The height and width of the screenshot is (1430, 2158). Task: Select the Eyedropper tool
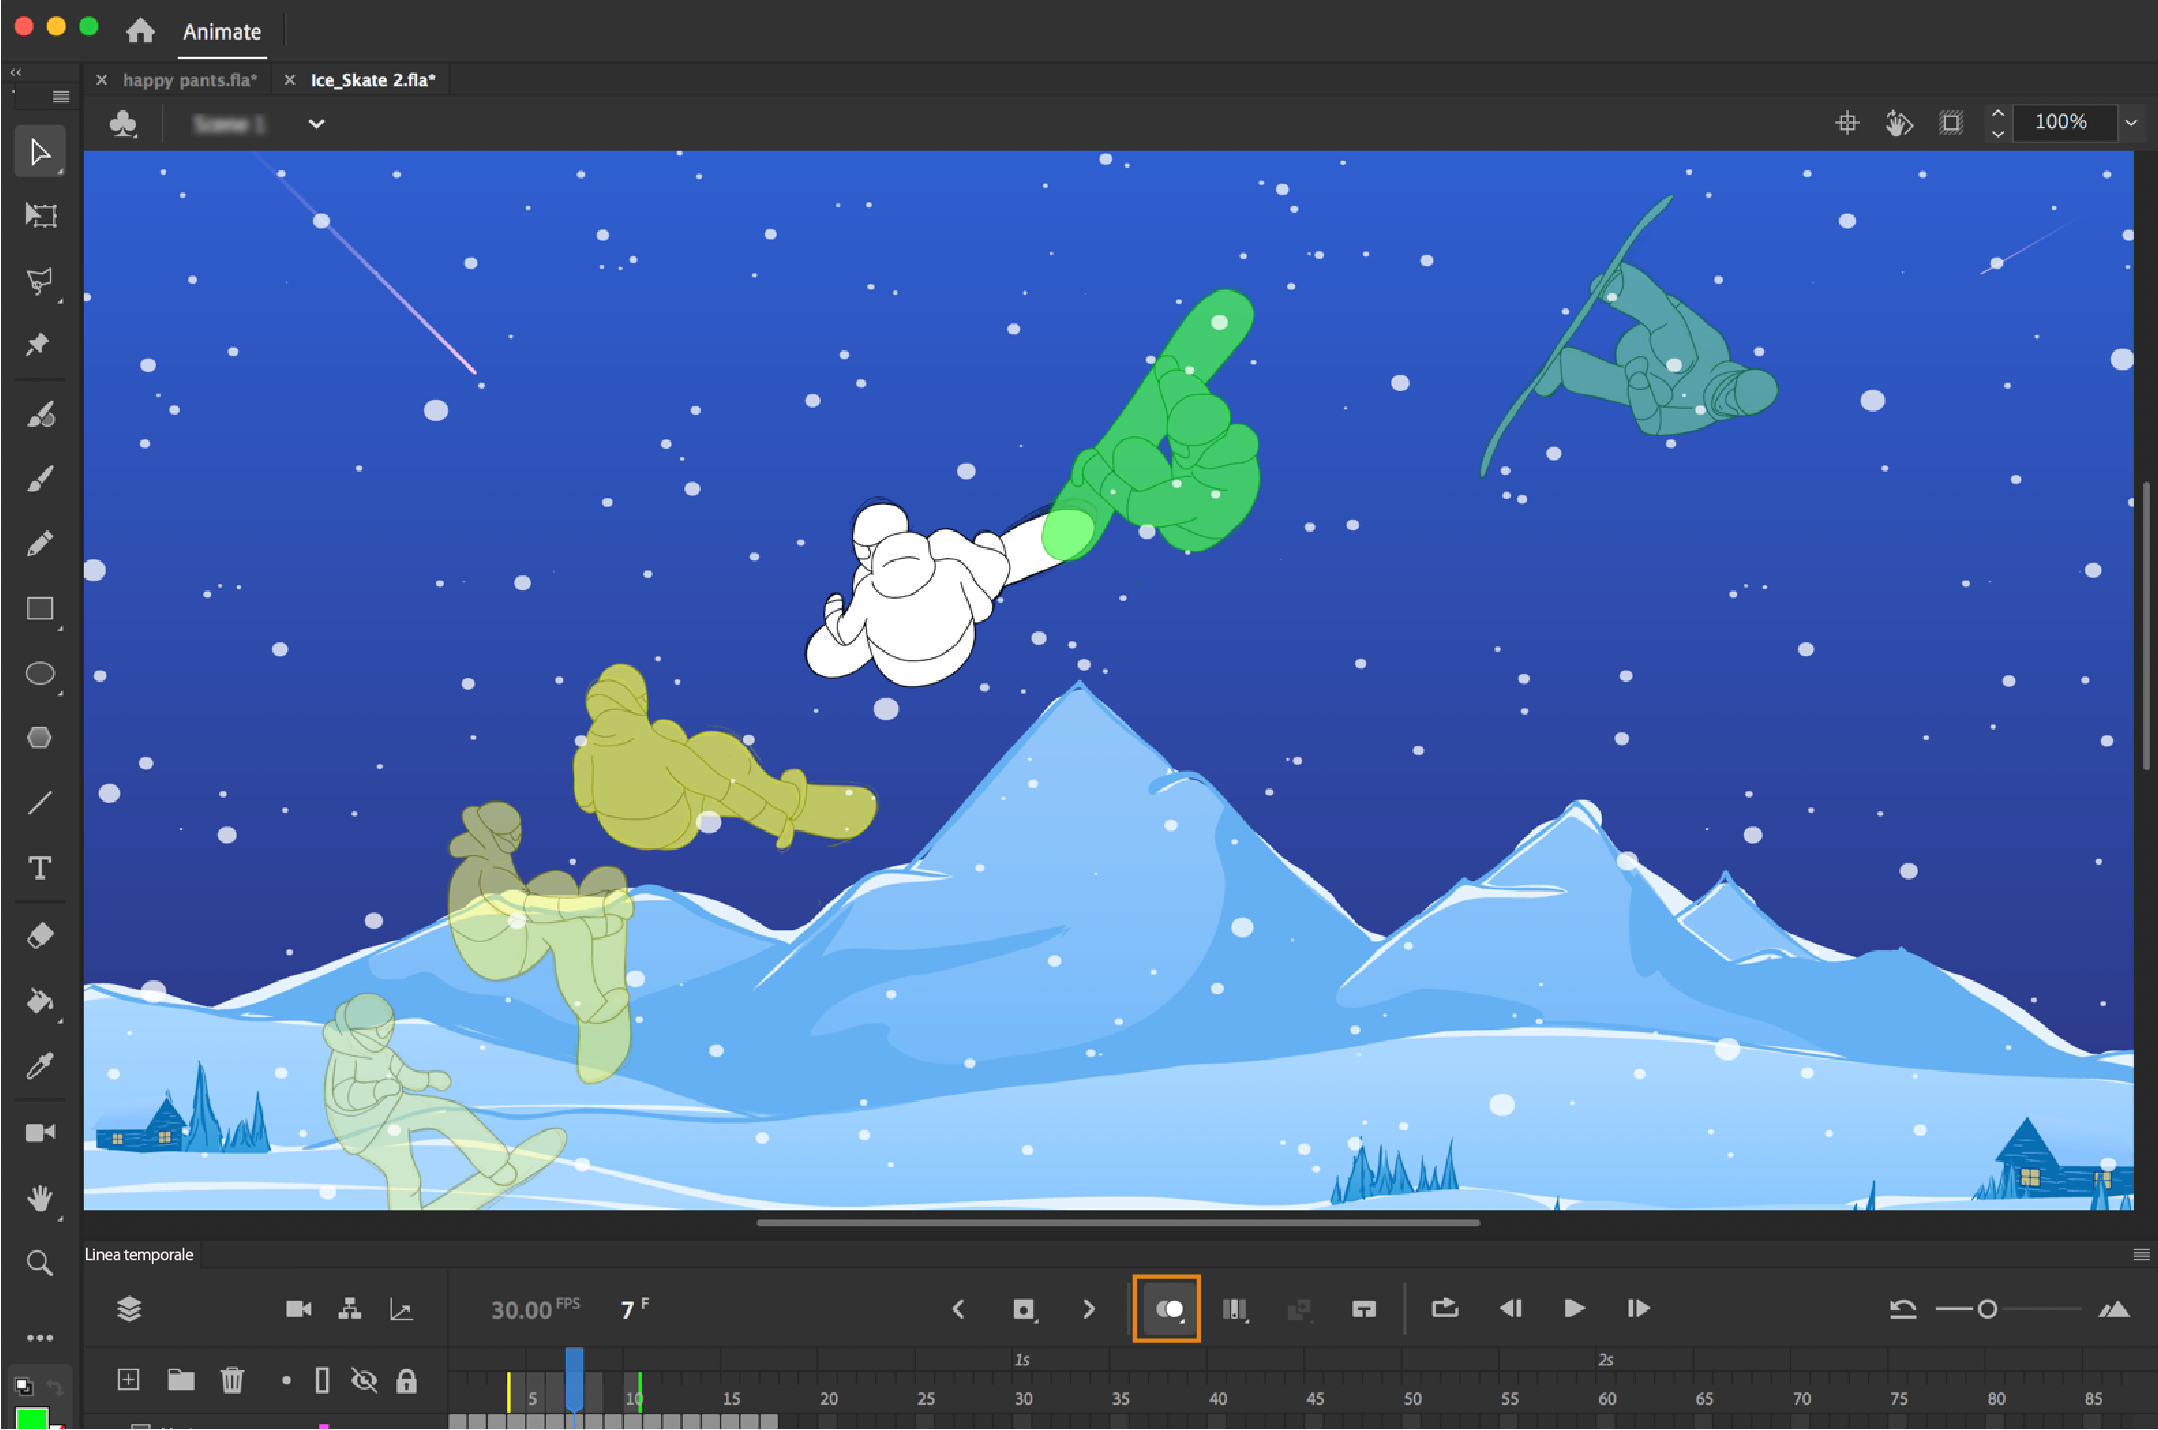(x=40, y=1066)
